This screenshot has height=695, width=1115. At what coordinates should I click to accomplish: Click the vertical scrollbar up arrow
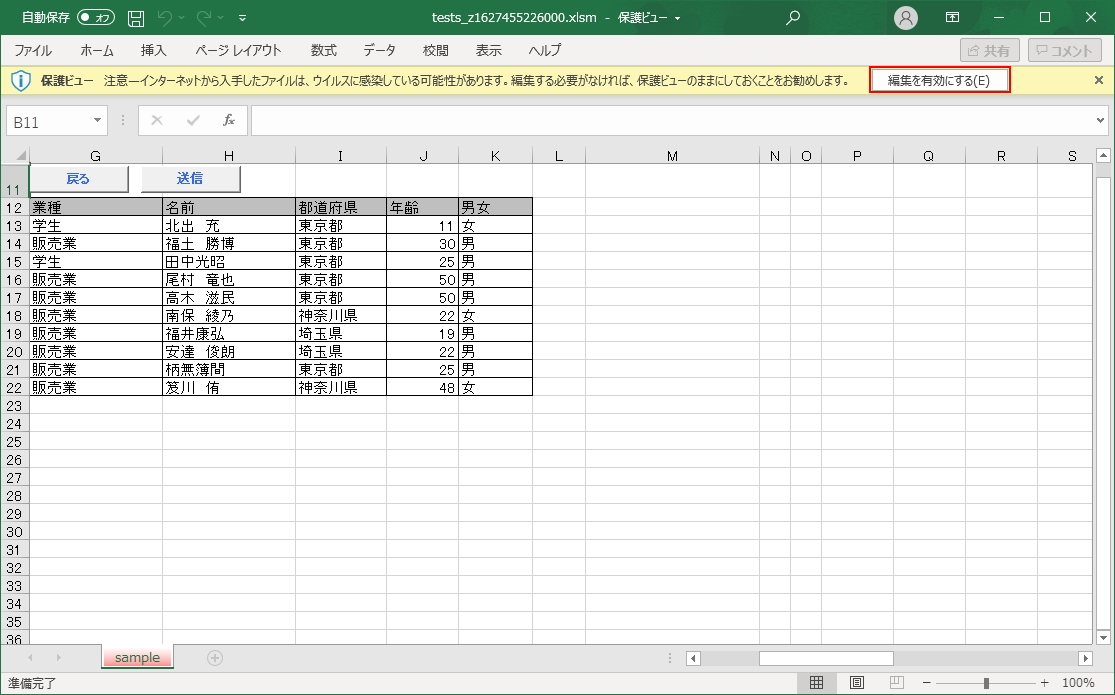click(1103, 155)
